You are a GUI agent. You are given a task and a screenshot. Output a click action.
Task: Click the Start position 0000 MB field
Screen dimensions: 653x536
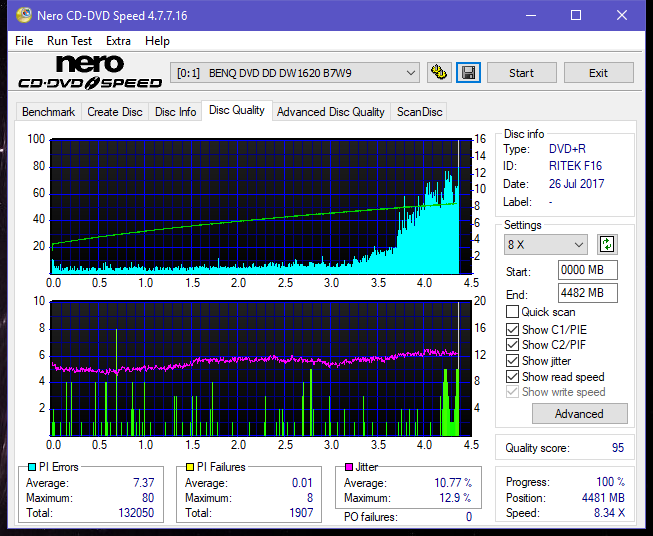[588, 270]
